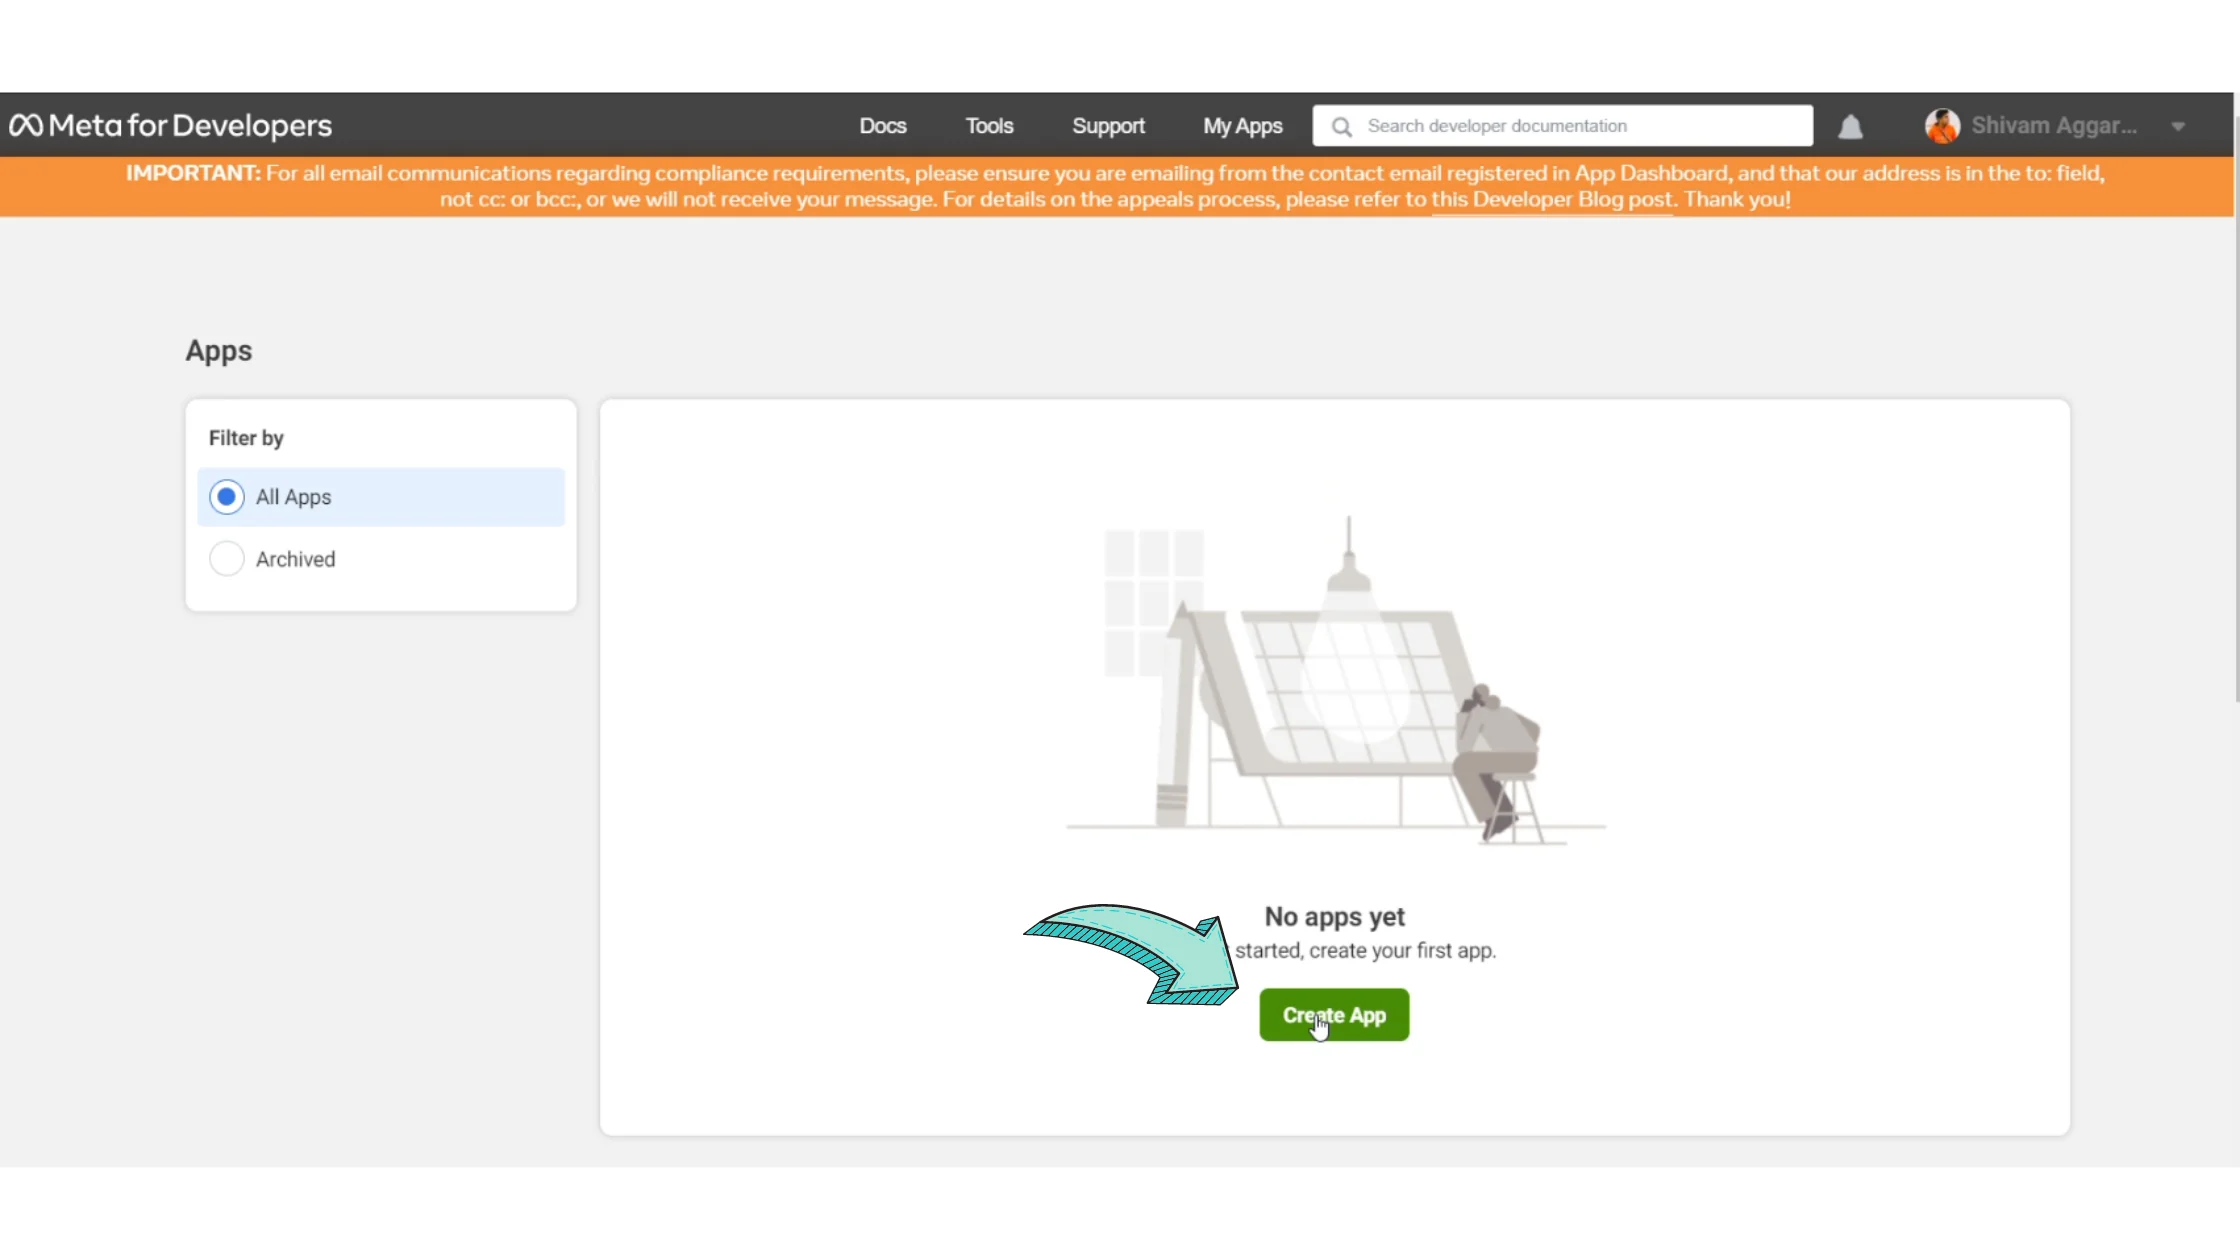This screenshot has height=1260, width=2240.
Task: Click the search magnifier icon
Action: click(1342, 127)
